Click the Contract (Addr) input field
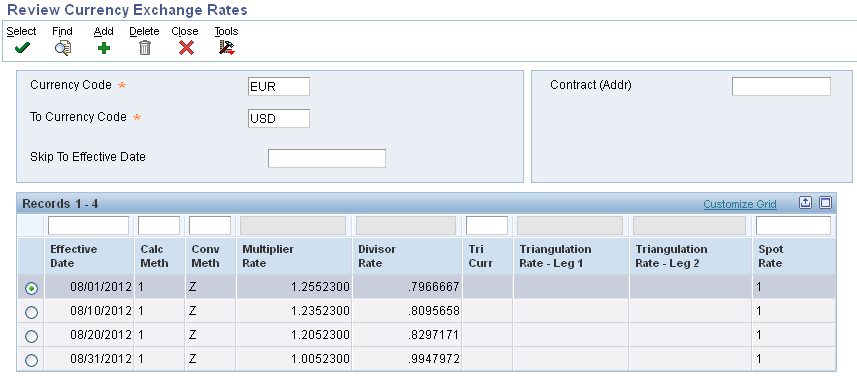The width and height of the screenshot is (857, 376). [781, 86]
